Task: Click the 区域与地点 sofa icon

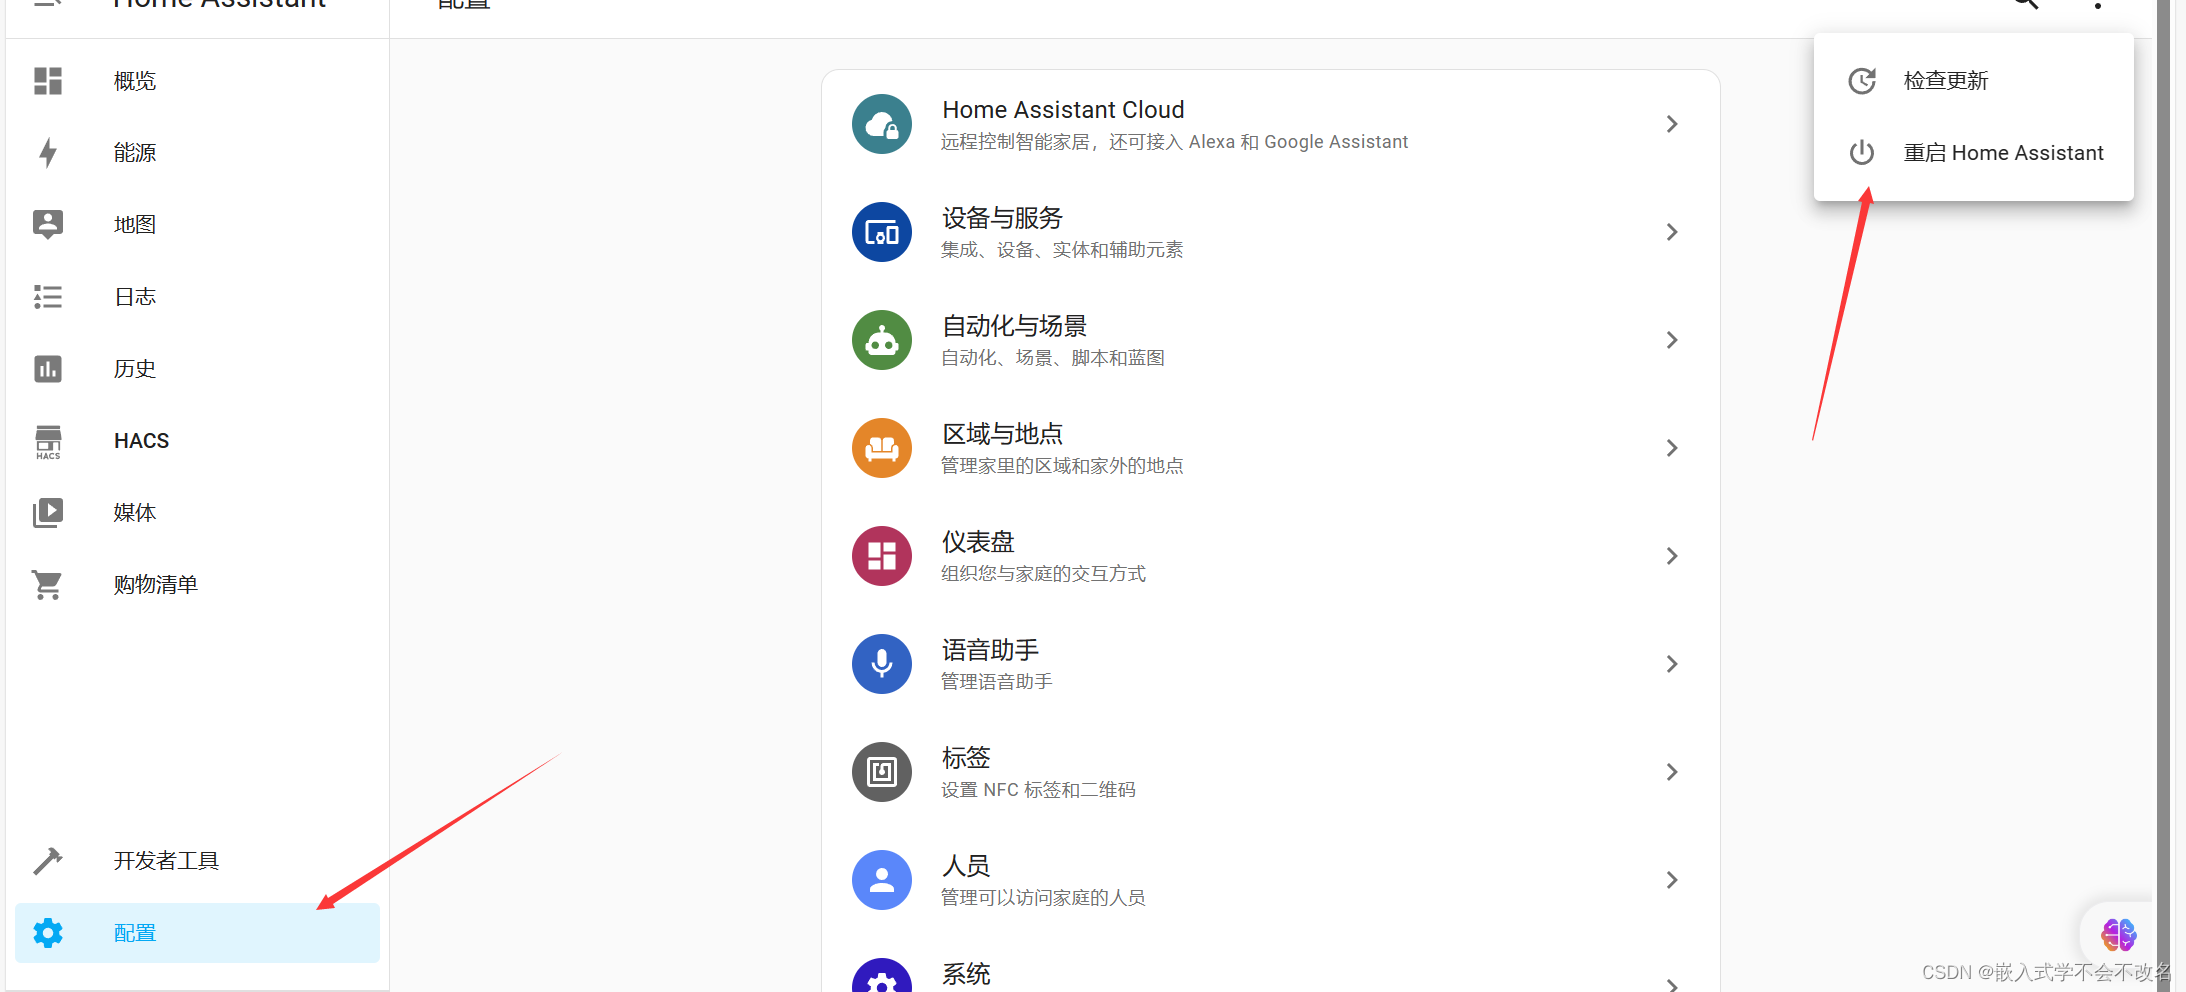Action: [x=882, y=448]
